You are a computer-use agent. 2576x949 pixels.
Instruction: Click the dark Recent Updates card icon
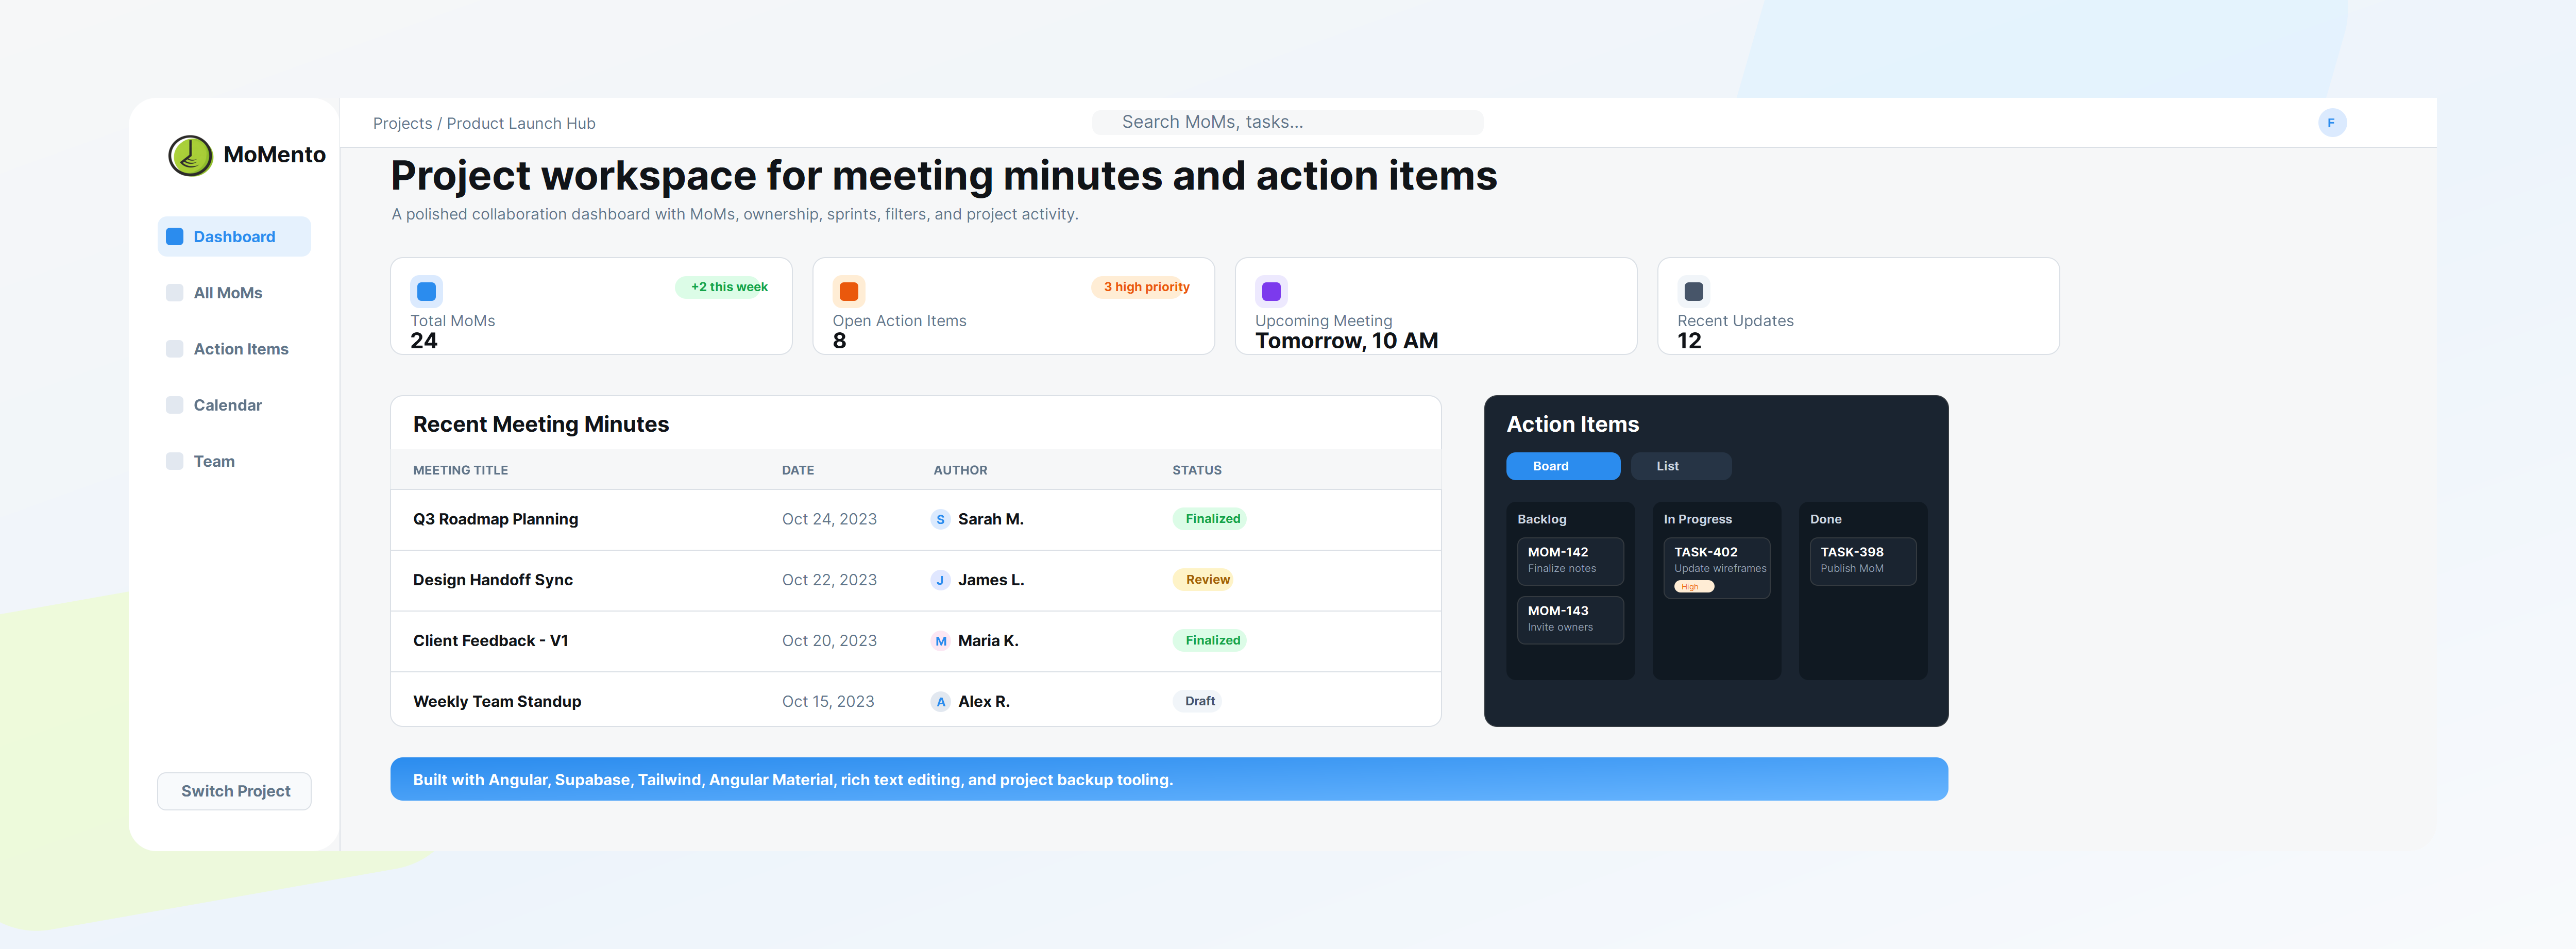(x=1693, y=291)
